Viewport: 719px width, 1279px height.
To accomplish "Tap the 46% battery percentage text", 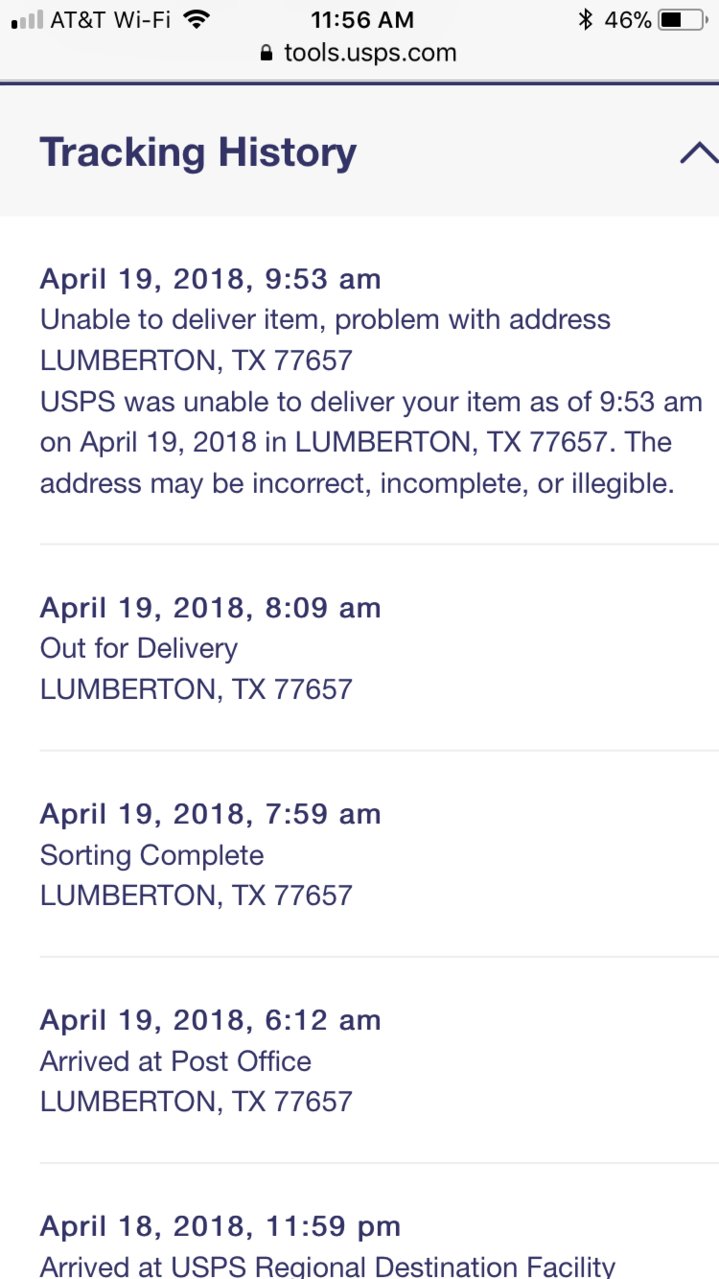I will coord(628,19).
